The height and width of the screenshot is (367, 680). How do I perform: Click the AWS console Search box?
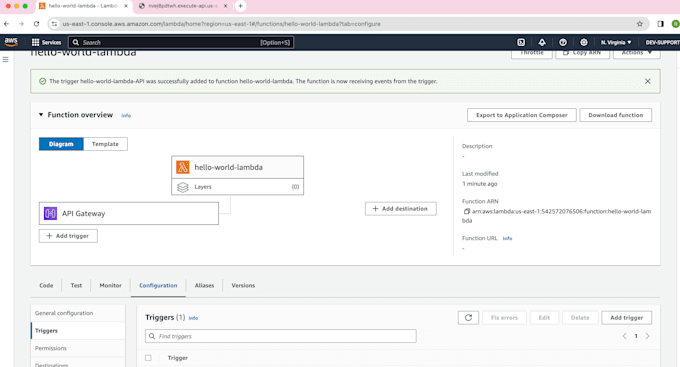pyautogui.click(x=181, y=42)
